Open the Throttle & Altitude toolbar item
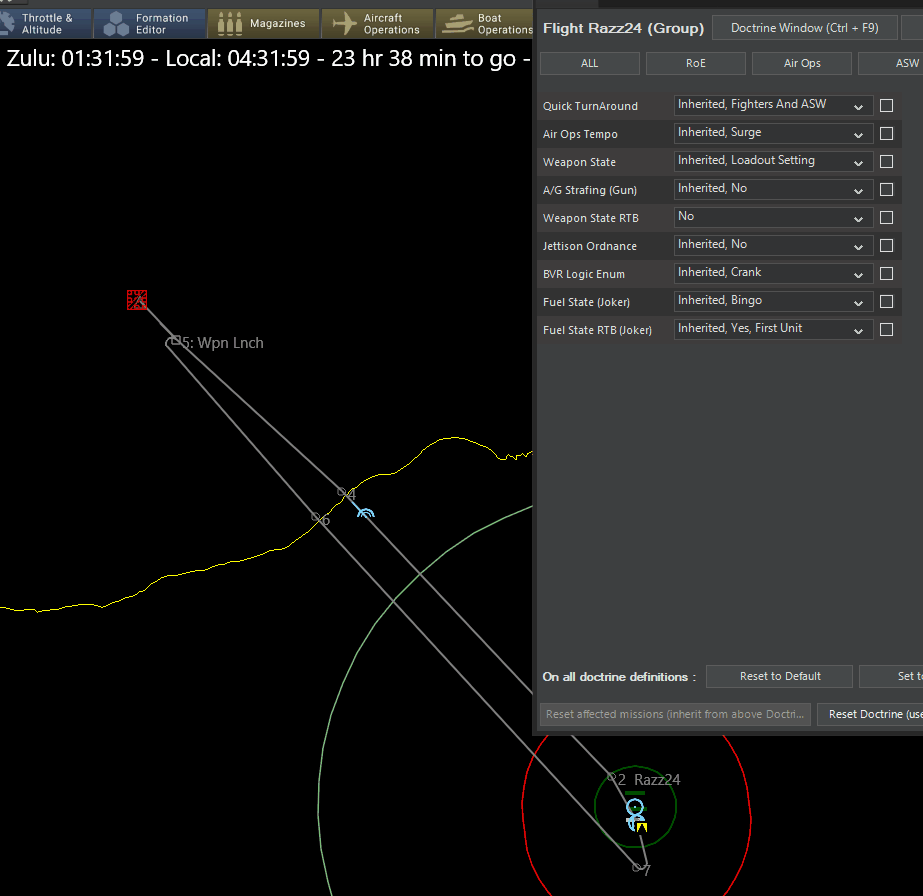 [x=46, y=24]
